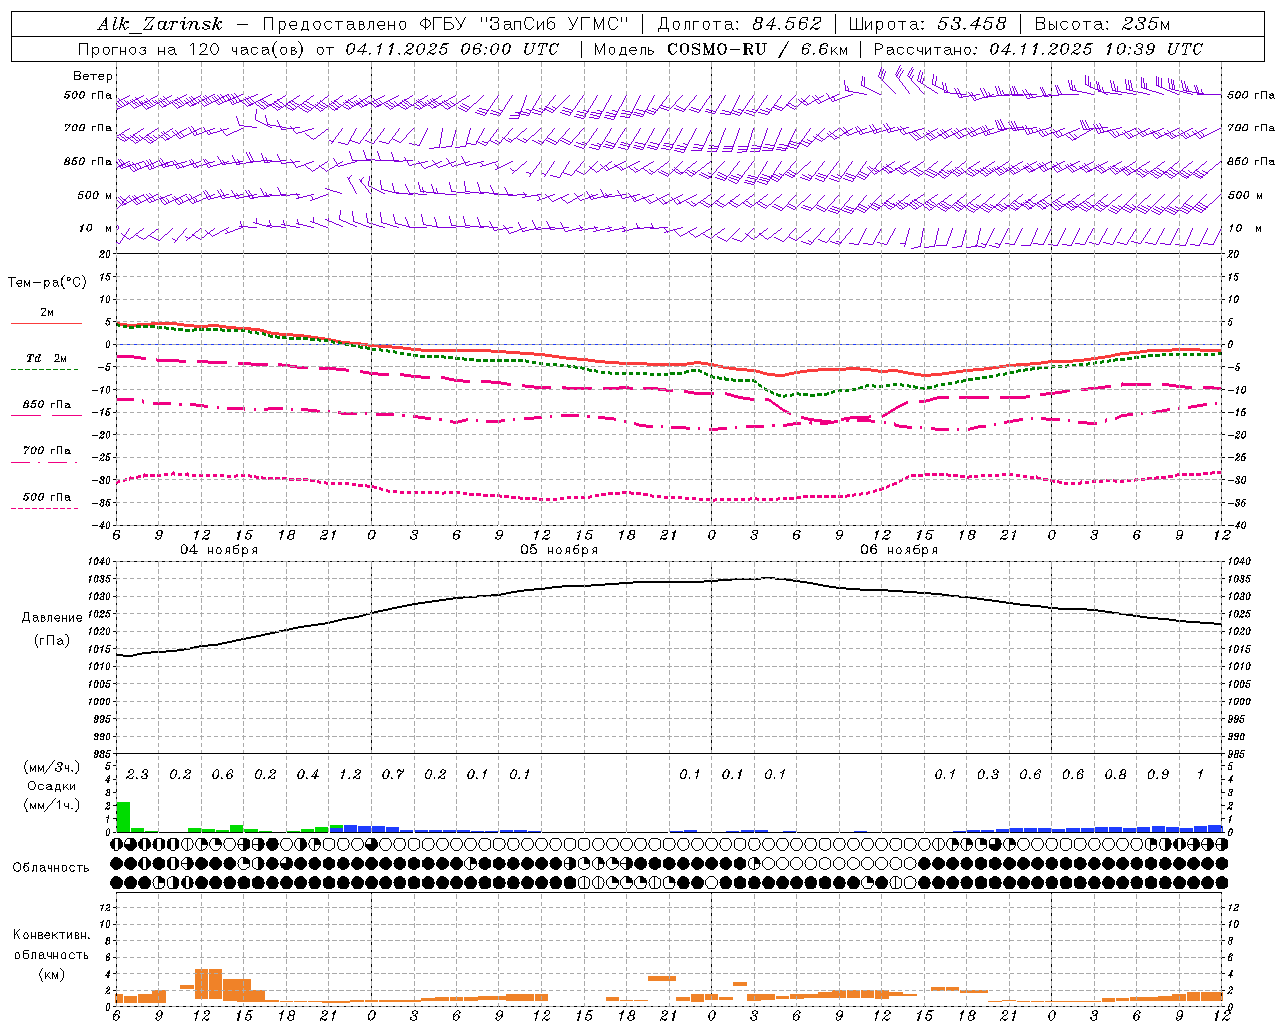
Task: Click the 'Конвективн.' convective cloud label
Action: [x=52, y=935]
